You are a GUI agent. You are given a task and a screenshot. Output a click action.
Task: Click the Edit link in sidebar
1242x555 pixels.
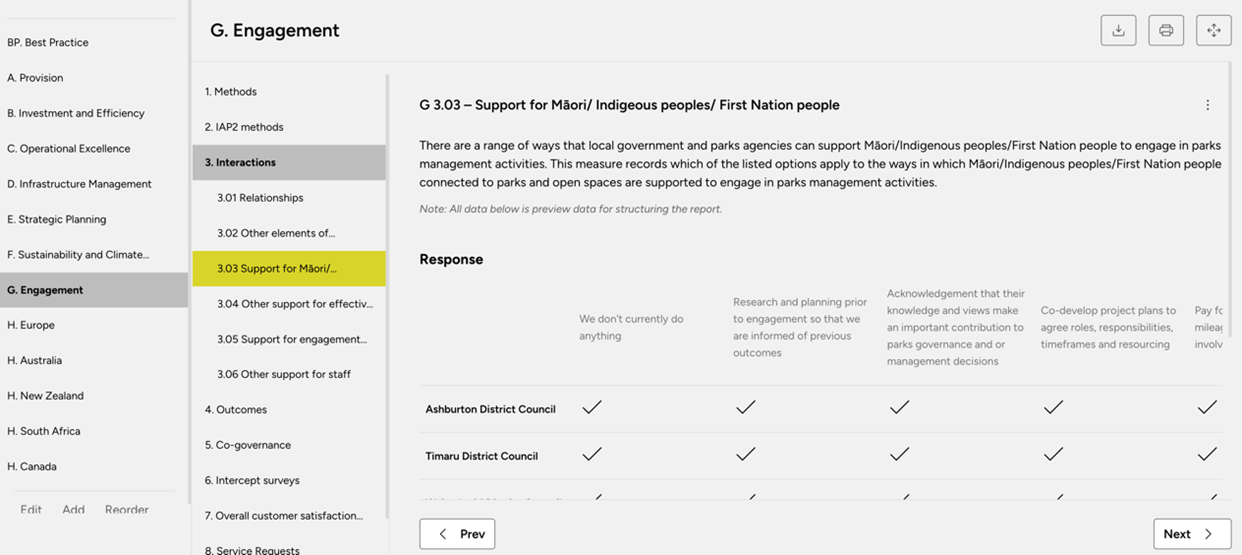pyautogui.click(x=31, y=509)
